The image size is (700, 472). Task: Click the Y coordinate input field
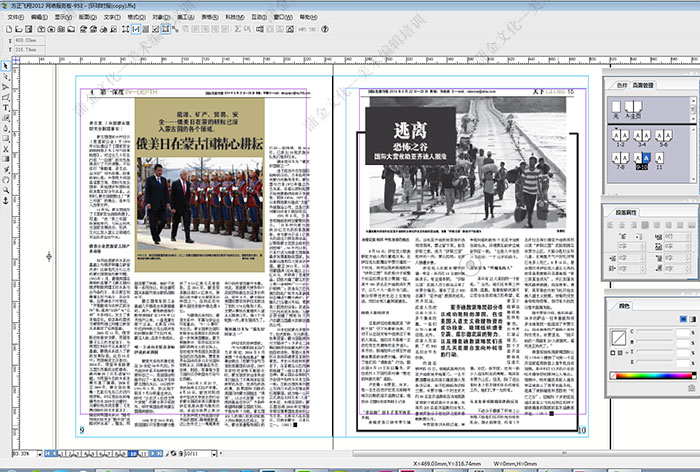pos(29,50)
